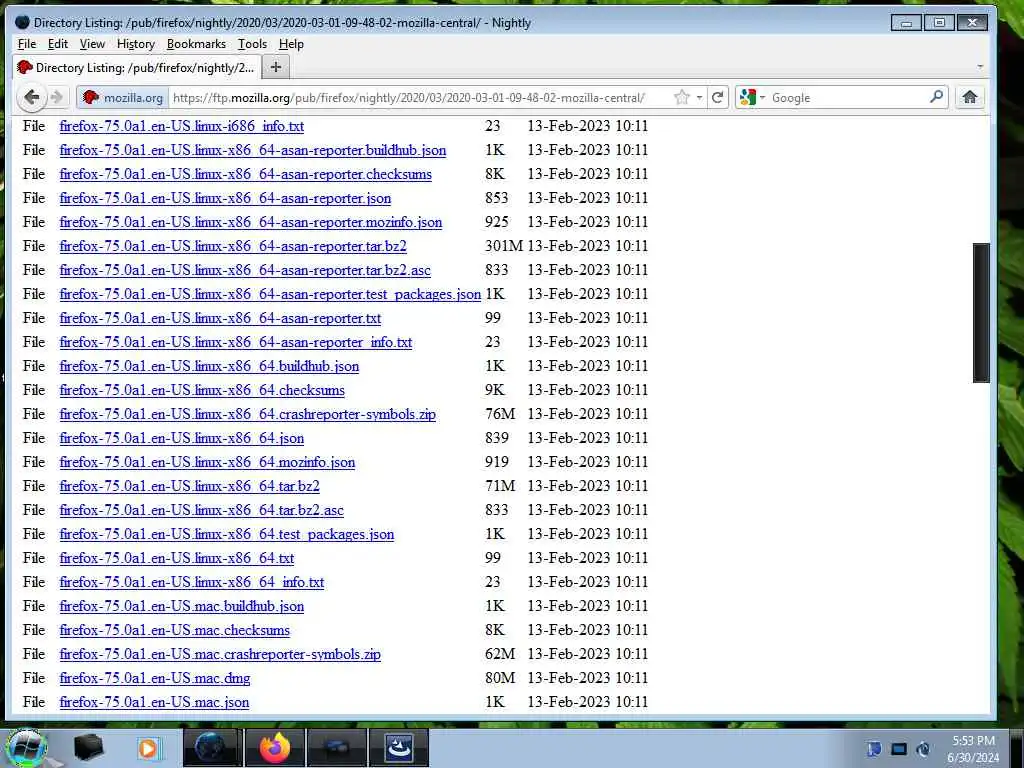This screenshot has width=1024, height=768.
Task: Open the Help menu
Action: pyautogui.click(x=291, y=44)
